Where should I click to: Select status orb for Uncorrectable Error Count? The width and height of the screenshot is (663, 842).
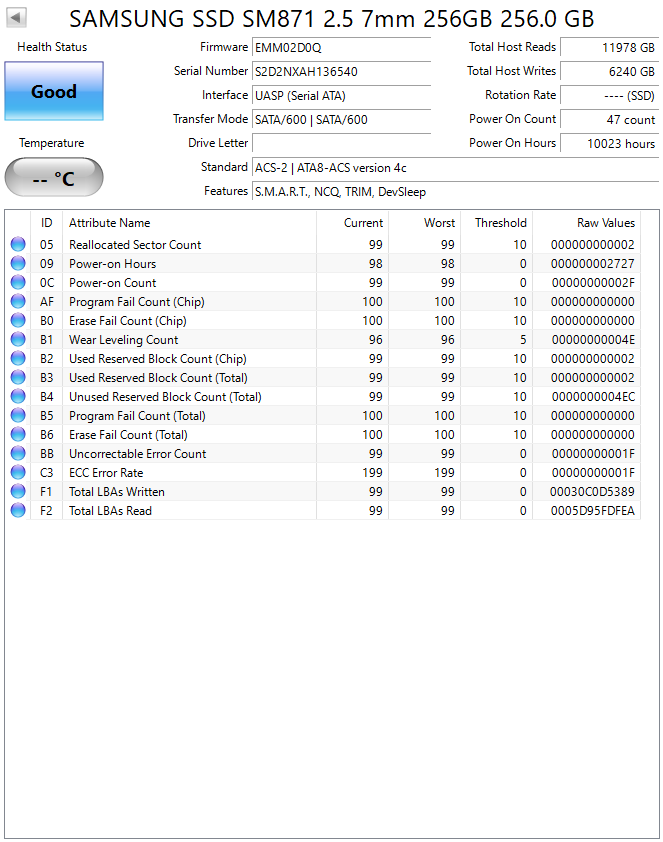(x=18, y=453)
